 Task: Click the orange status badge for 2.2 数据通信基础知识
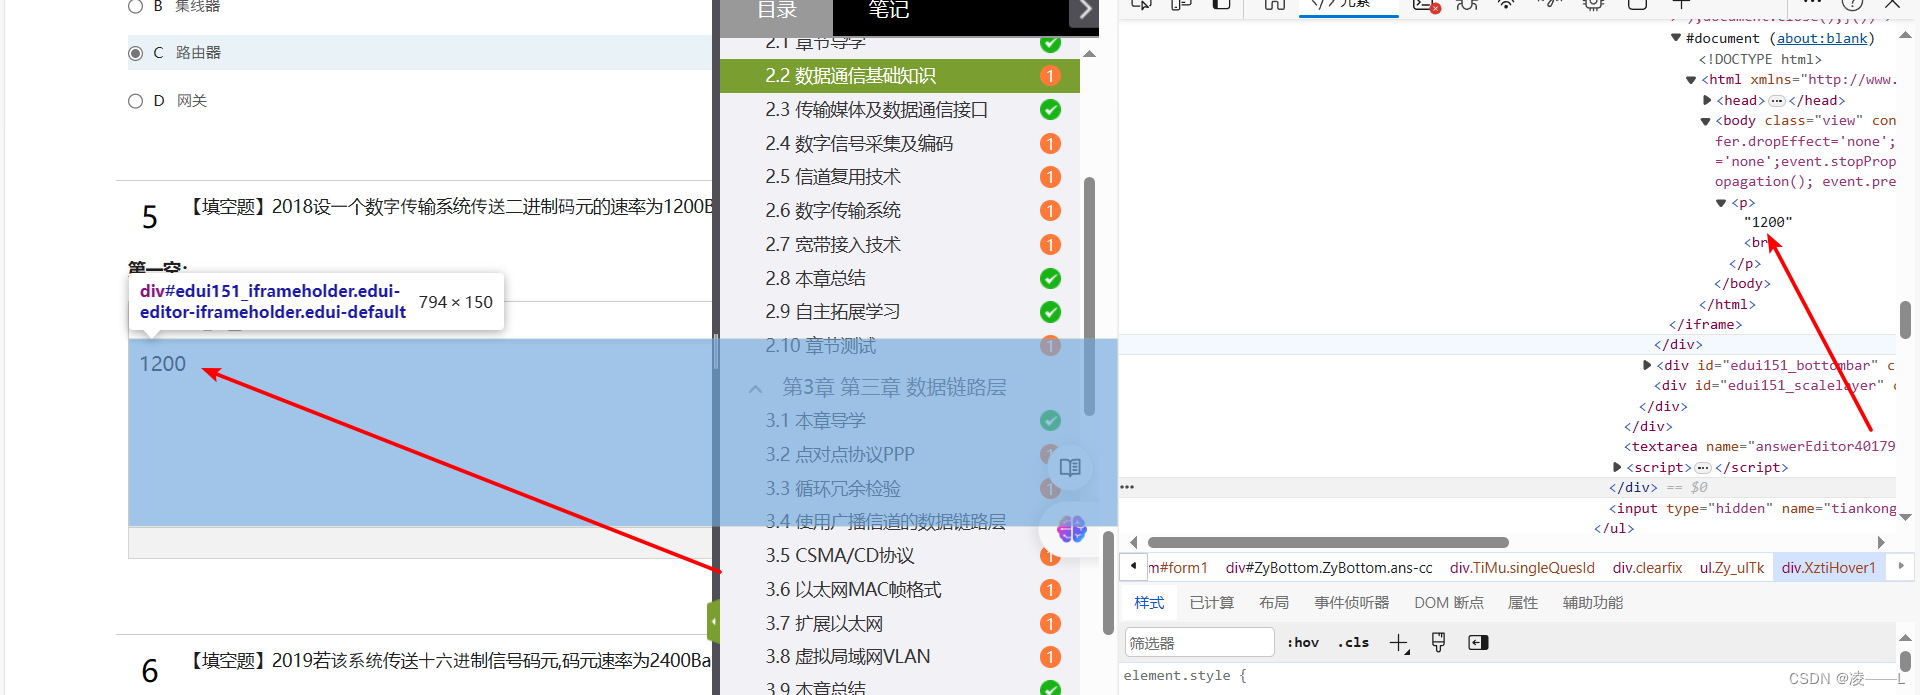tap(1050, 76)
